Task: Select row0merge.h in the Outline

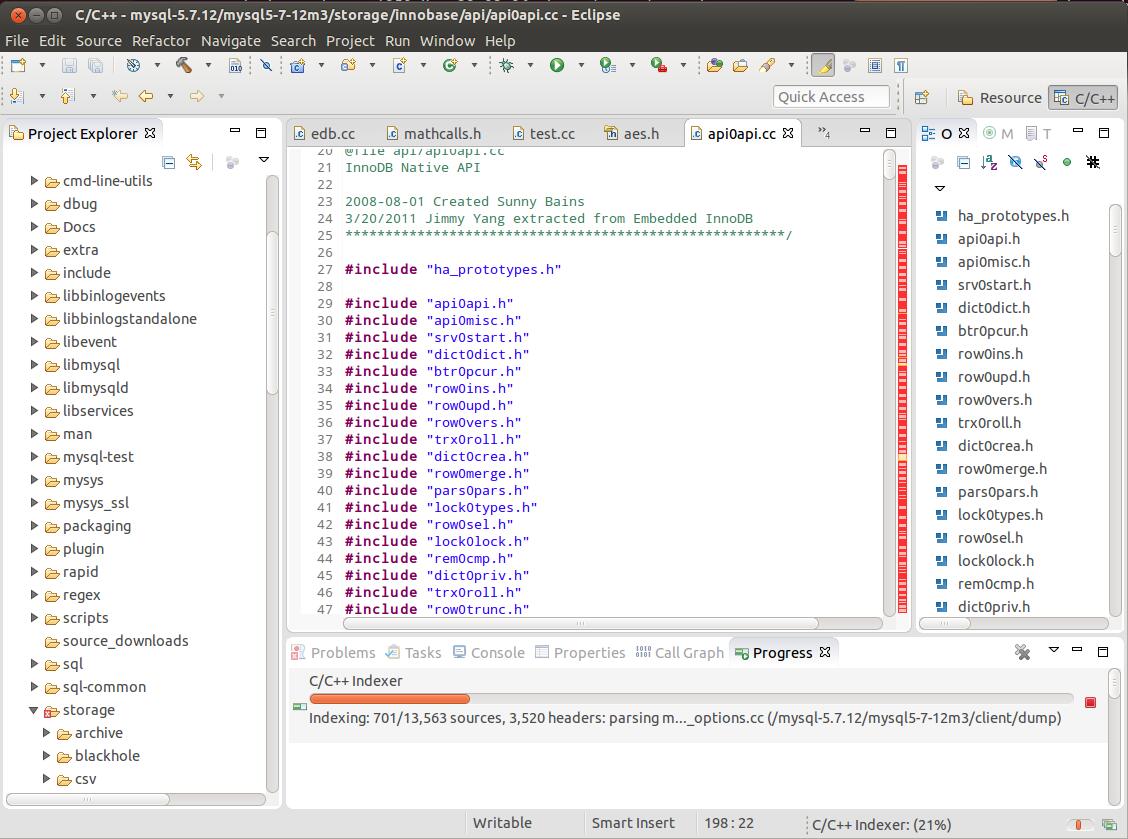Action: [x=1002, y=469]
